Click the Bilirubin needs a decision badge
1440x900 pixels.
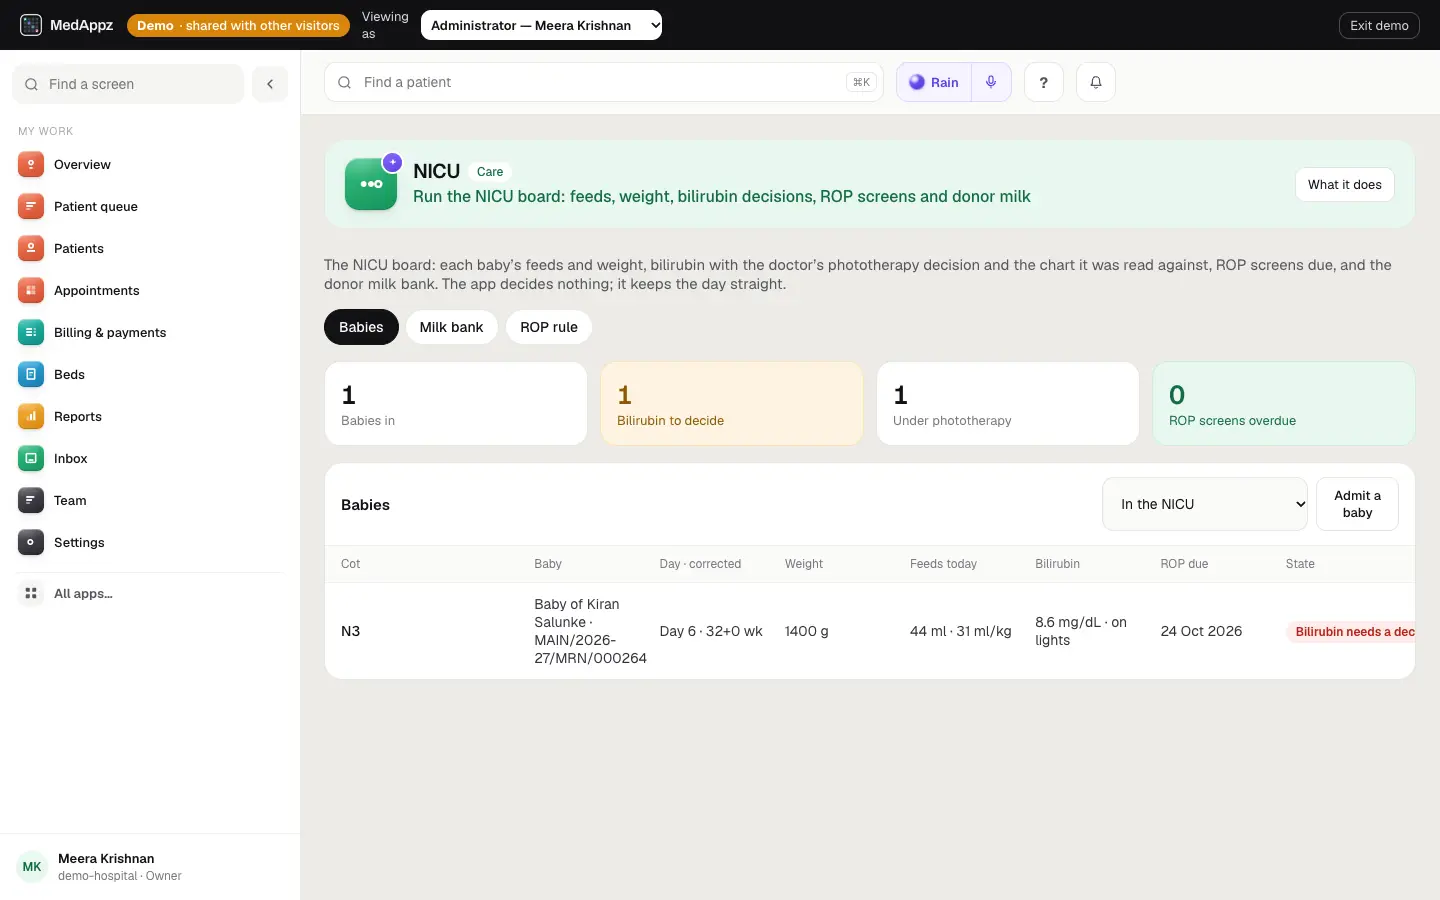point(1351,632)
